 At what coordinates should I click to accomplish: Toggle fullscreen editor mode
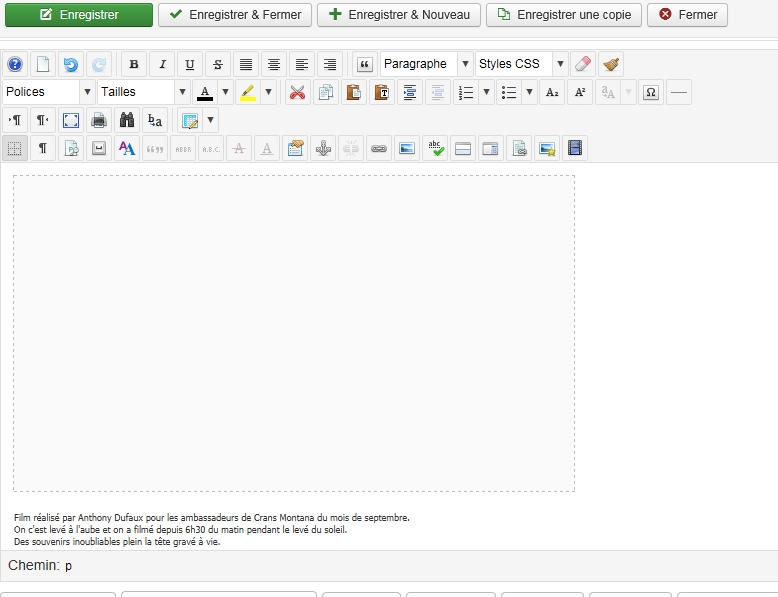coord(71,120)
